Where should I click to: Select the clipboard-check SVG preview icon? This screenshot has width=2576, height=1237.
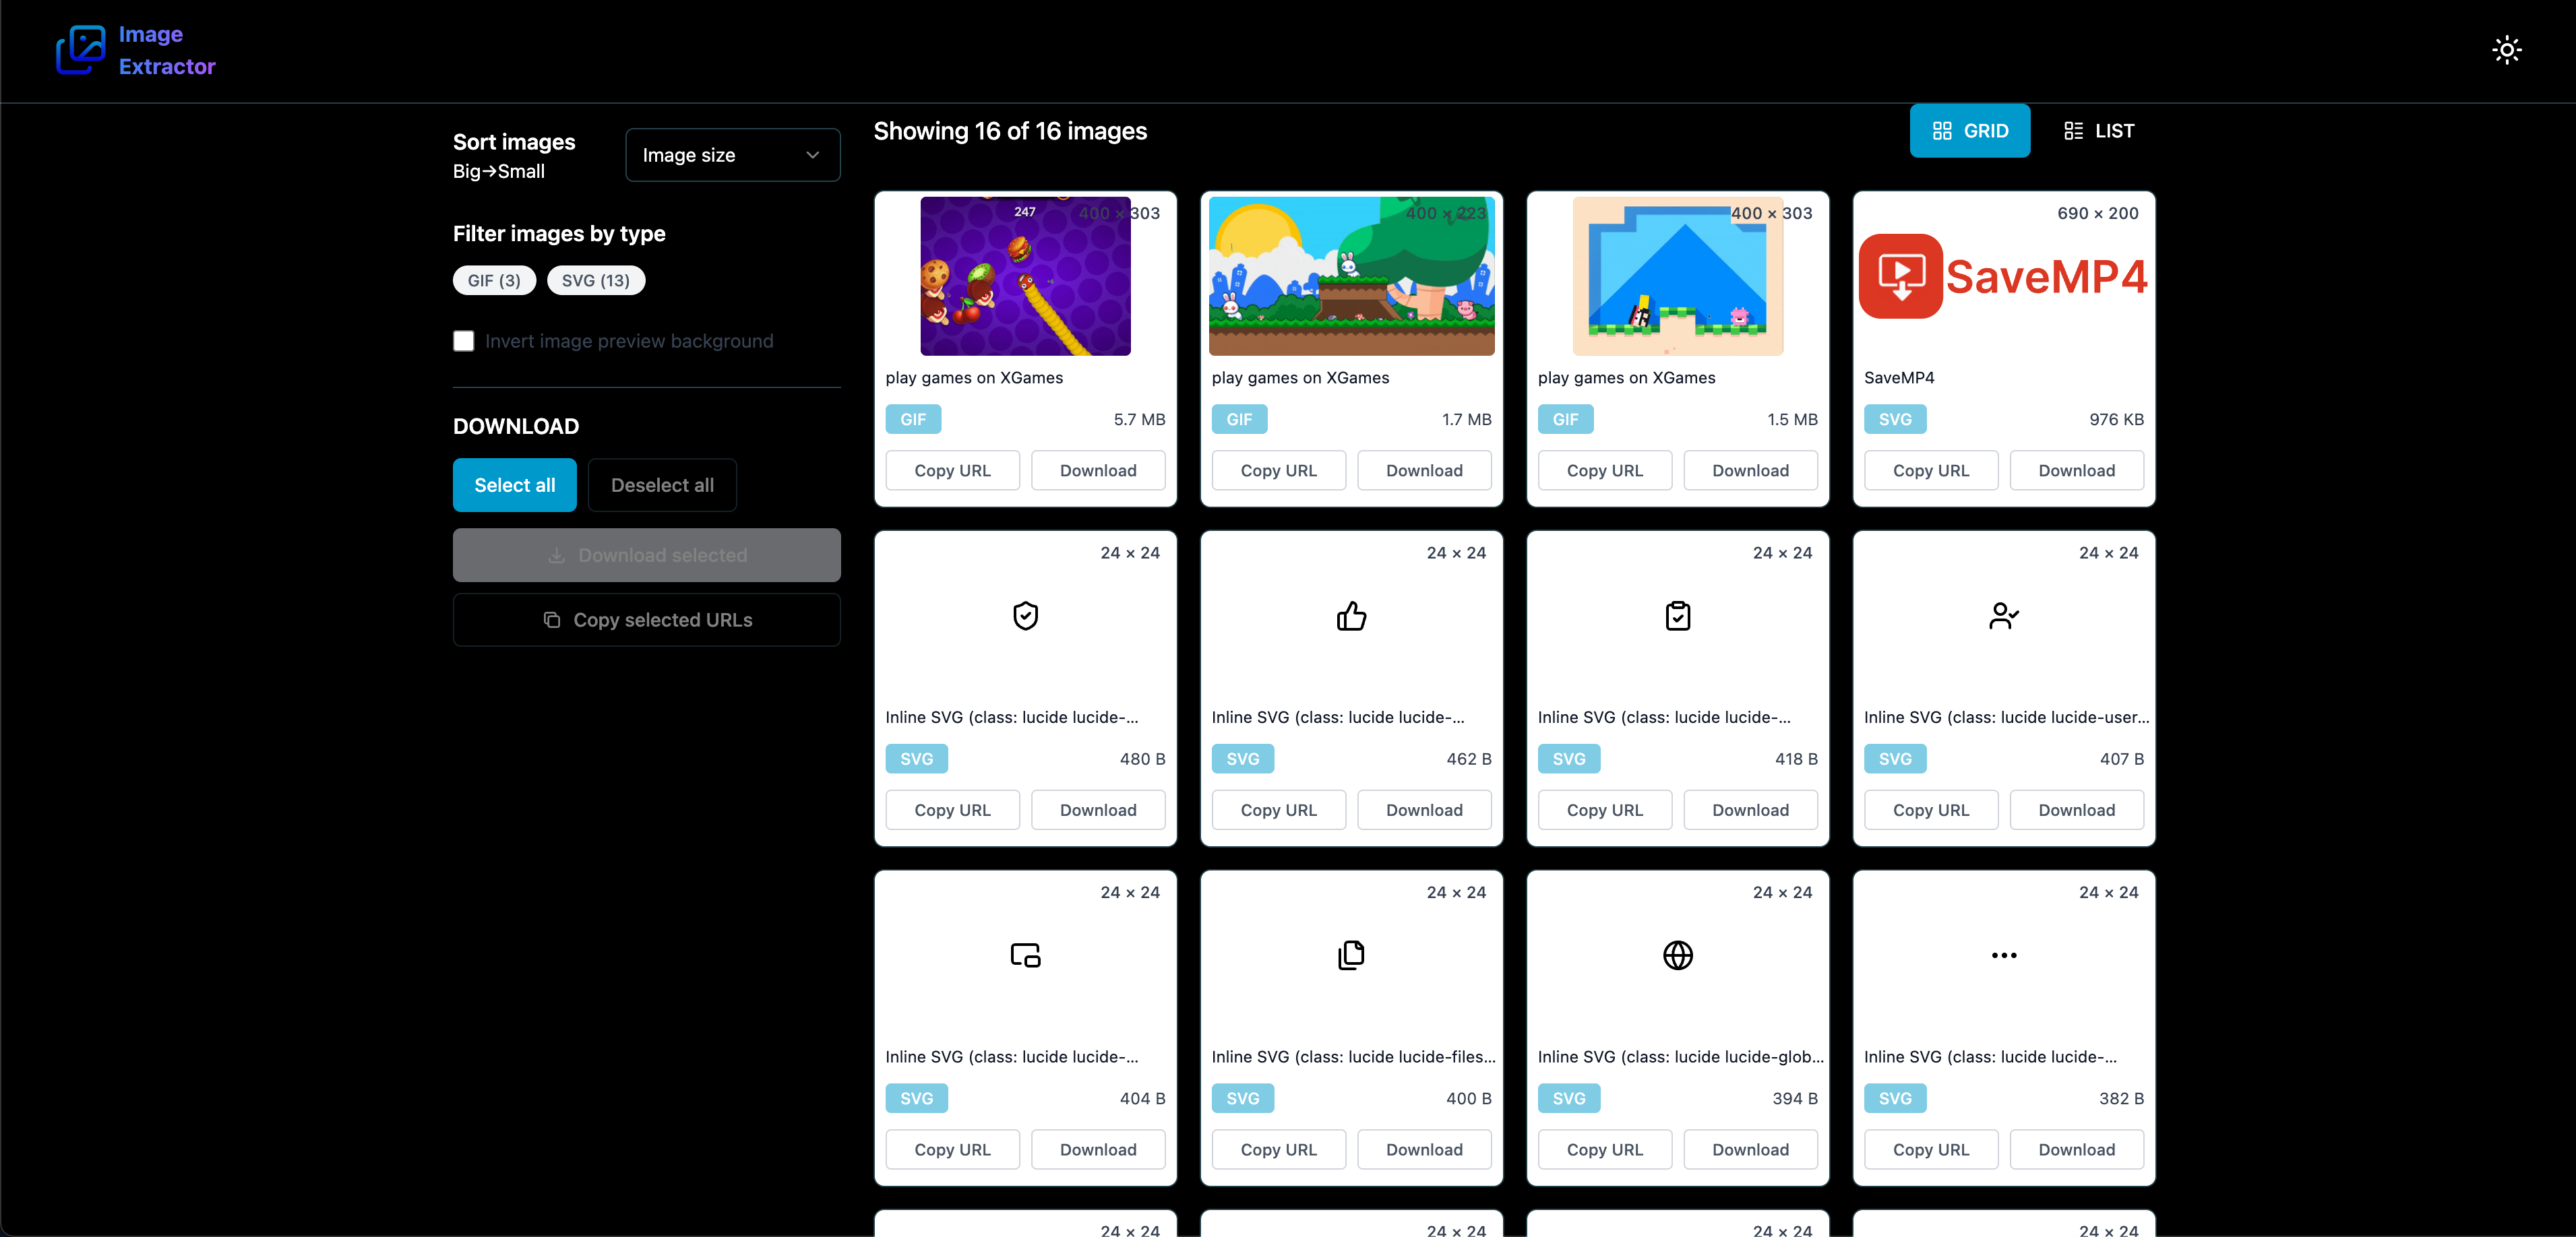(1678, 615)
